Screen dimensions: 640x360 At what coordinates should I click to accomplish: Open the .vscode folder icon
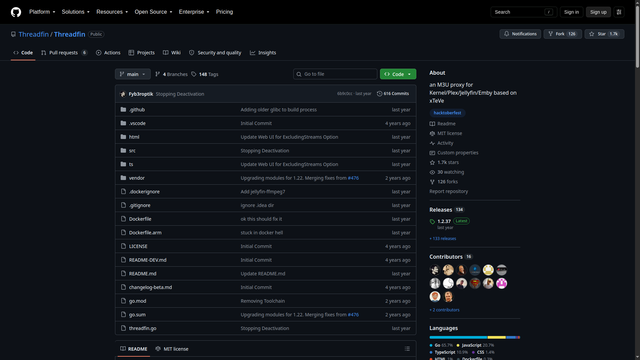click(x=123, y=123)
